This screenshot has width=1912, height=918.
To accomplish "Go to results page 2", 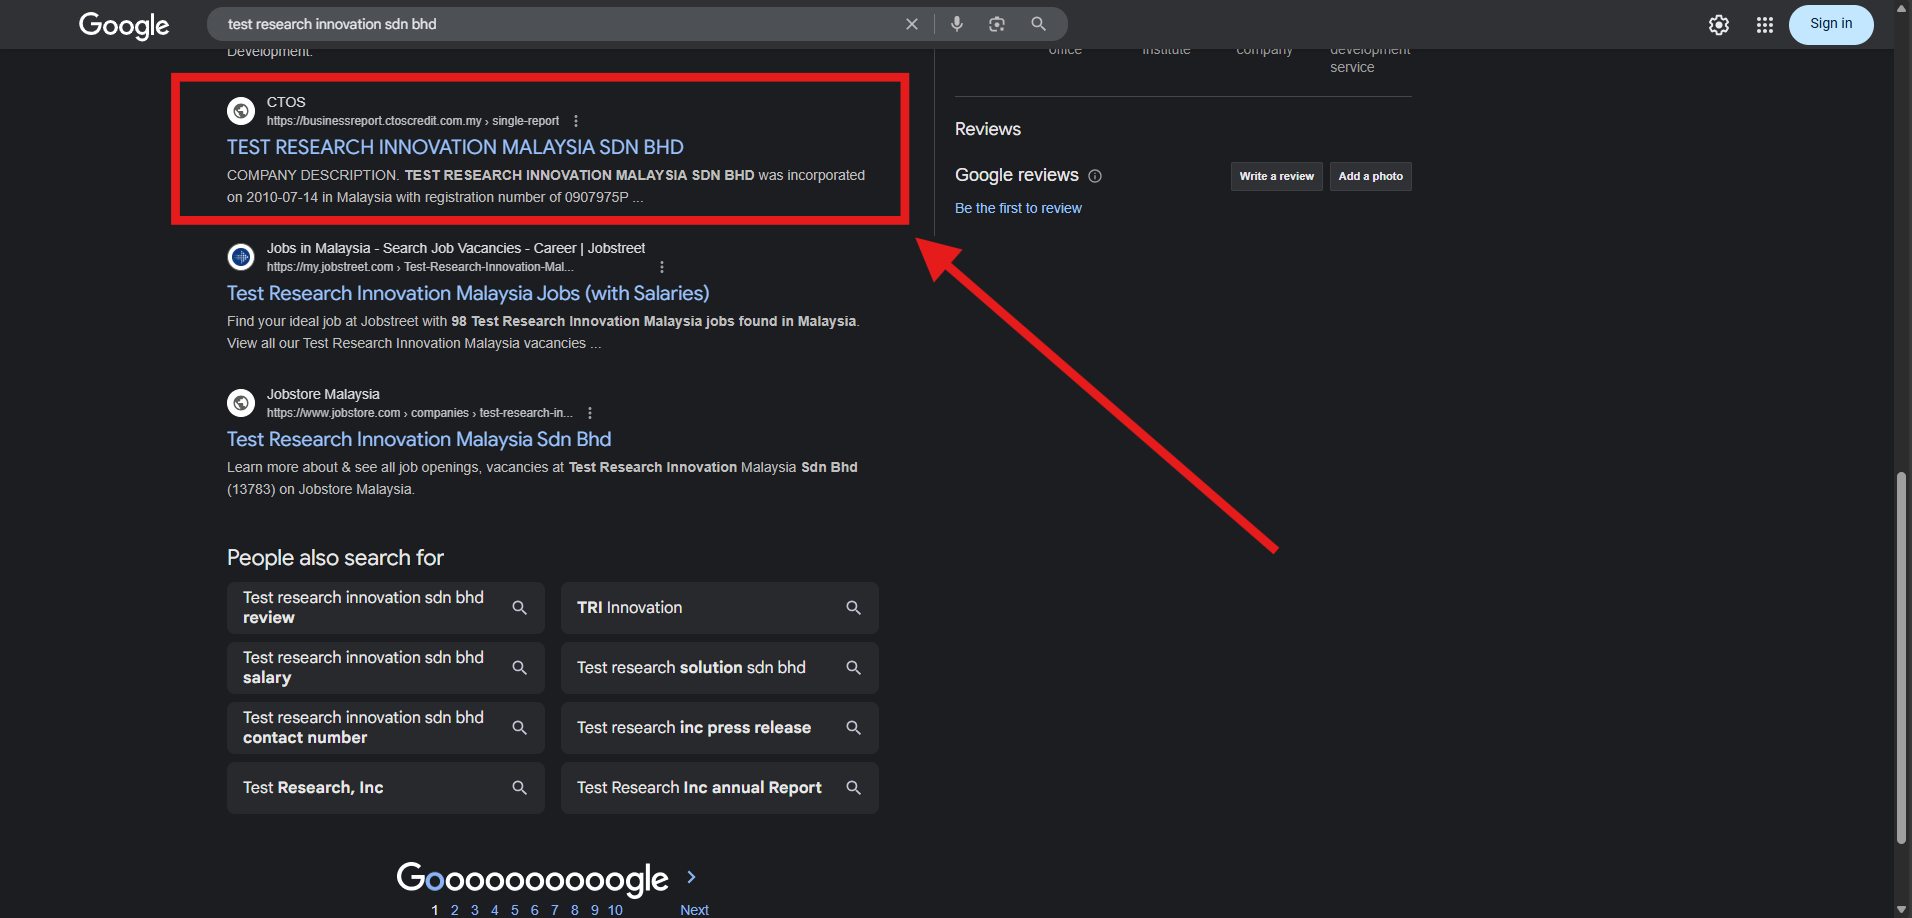I will pyautogui.click(x=455, y=909).
